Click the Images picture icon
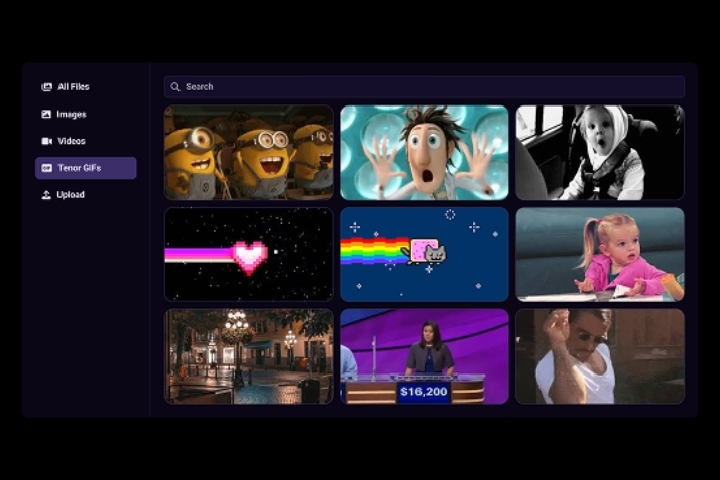This screenshot has height=480, width=720. 46,114
